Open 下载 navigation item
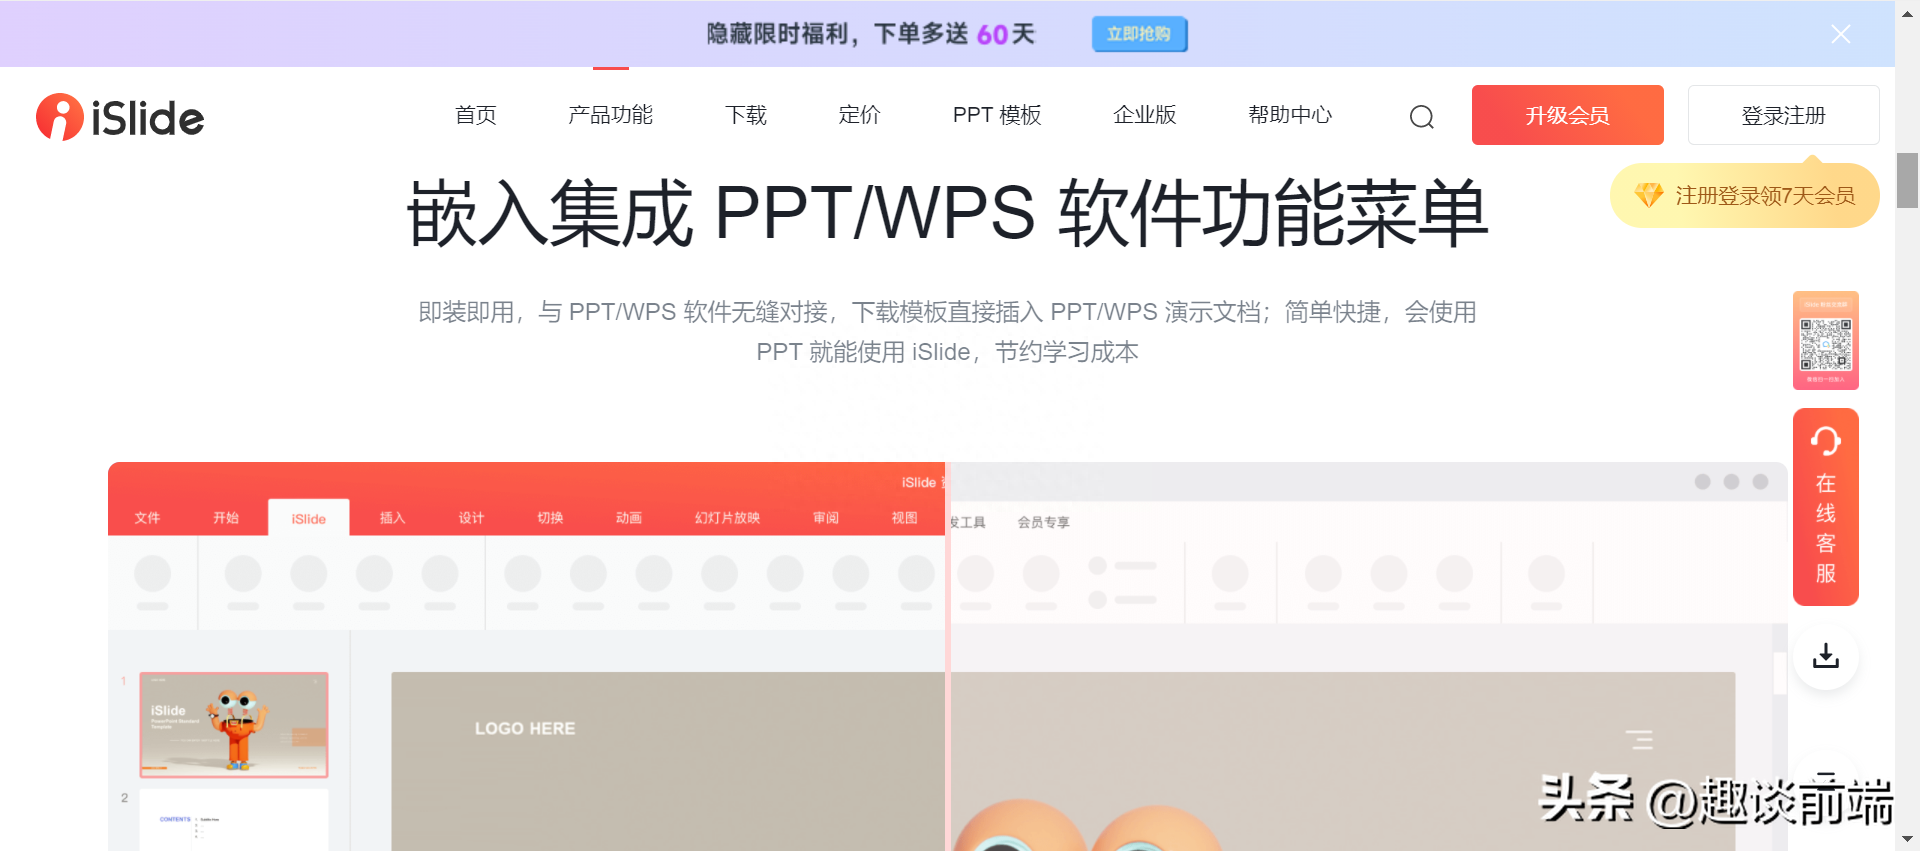 click(x=746, y=115)
